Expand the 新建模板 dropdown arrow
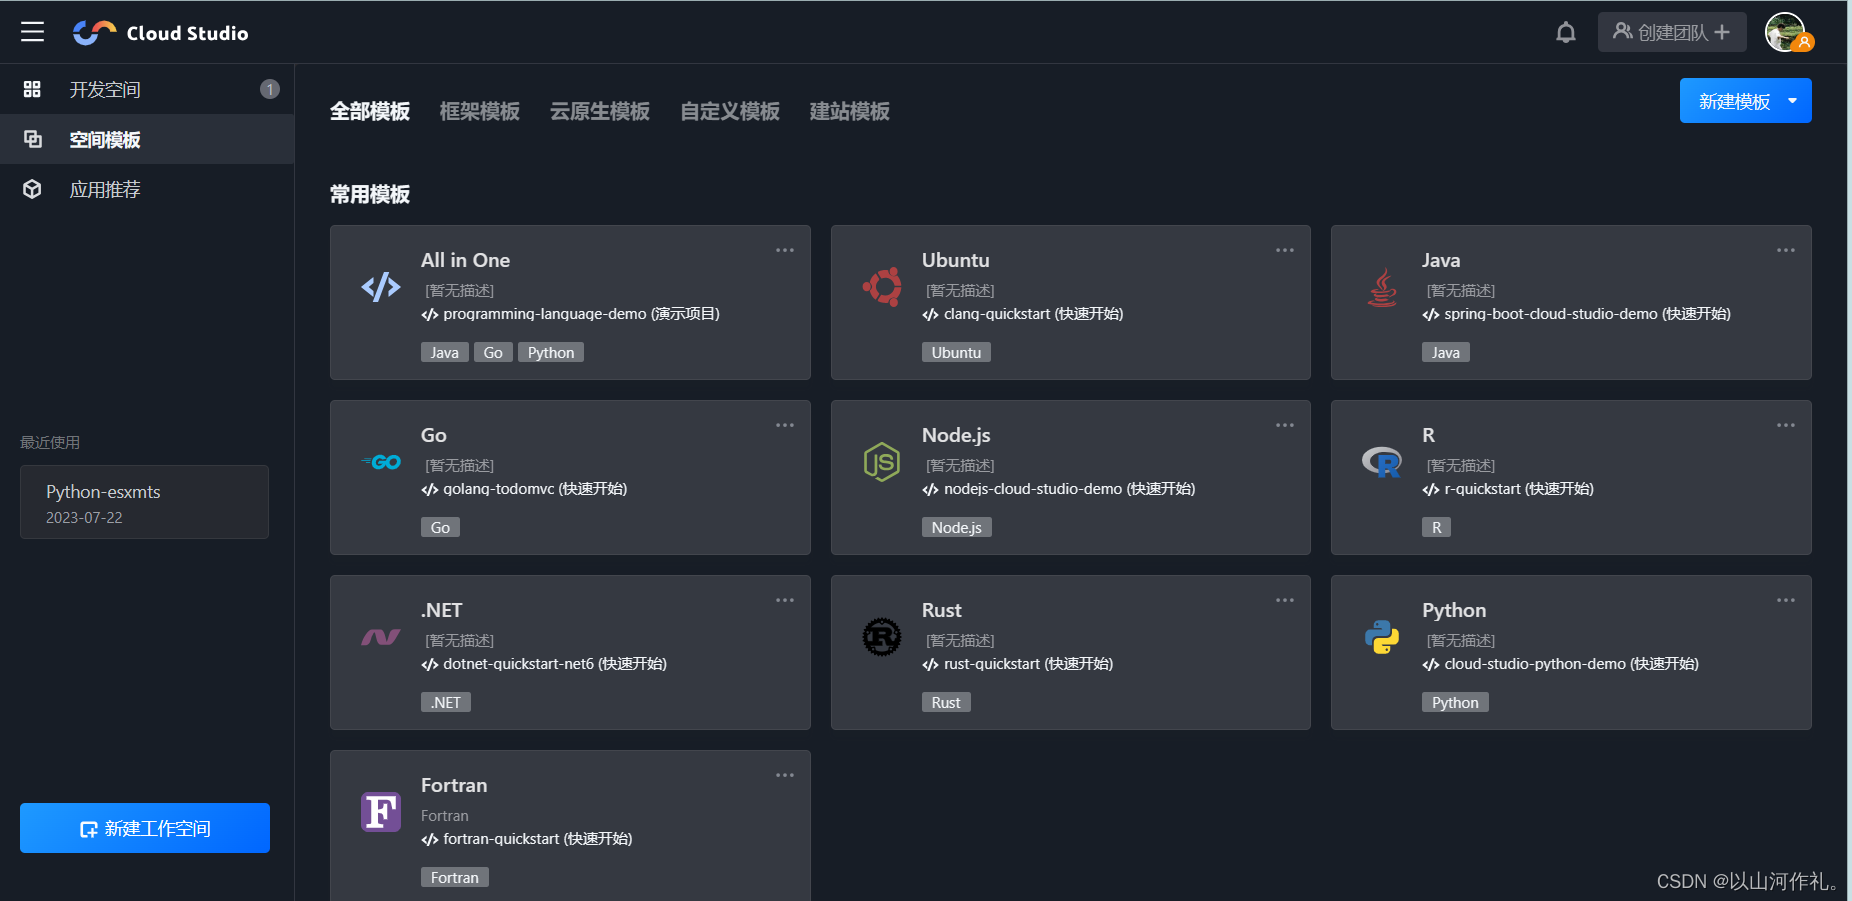Image resolution: width=1852 pixels, height=901 pixels. click(1793, 101)
